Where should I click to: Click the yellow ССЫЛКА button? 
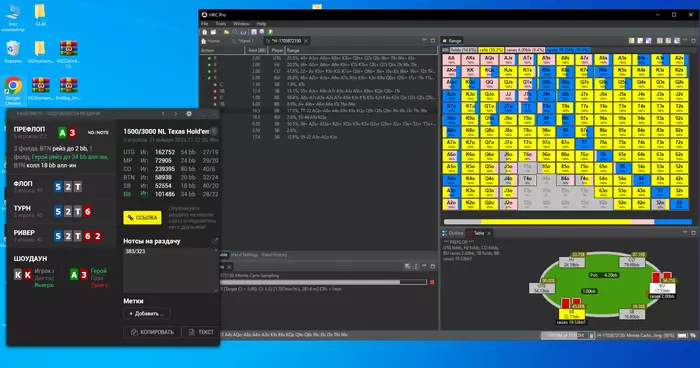point(142,217)
